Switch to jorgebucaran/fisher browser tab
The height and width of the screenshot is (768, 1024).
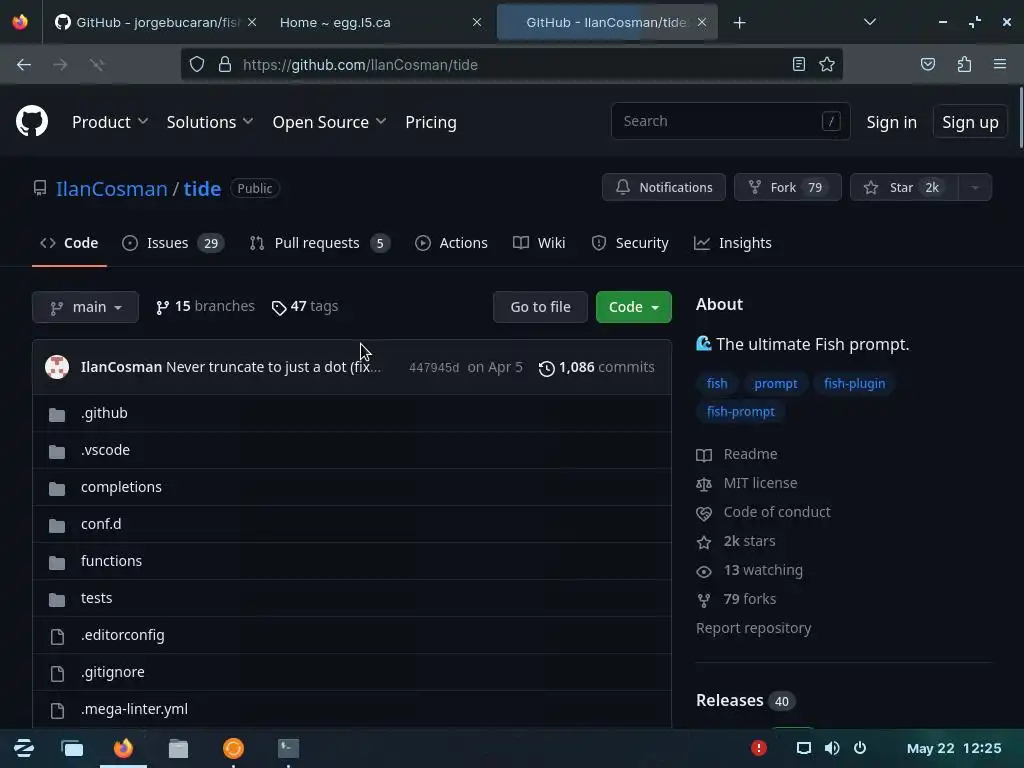[153, 22]
